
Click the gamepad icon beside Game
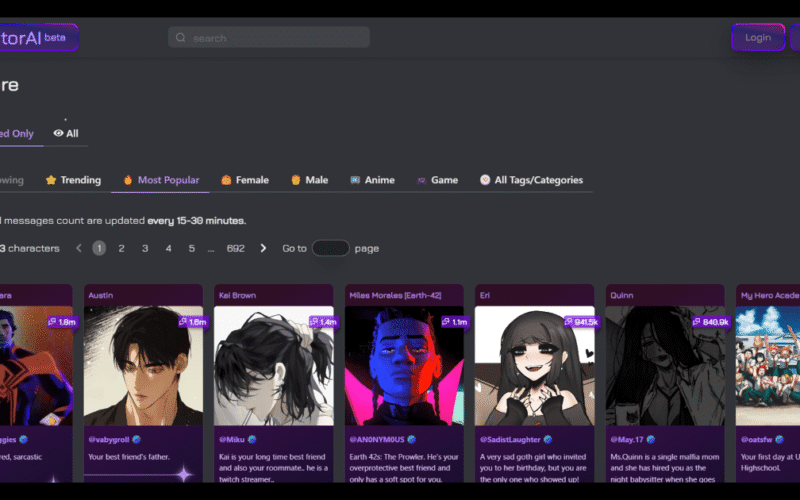(x=421, y=180)
